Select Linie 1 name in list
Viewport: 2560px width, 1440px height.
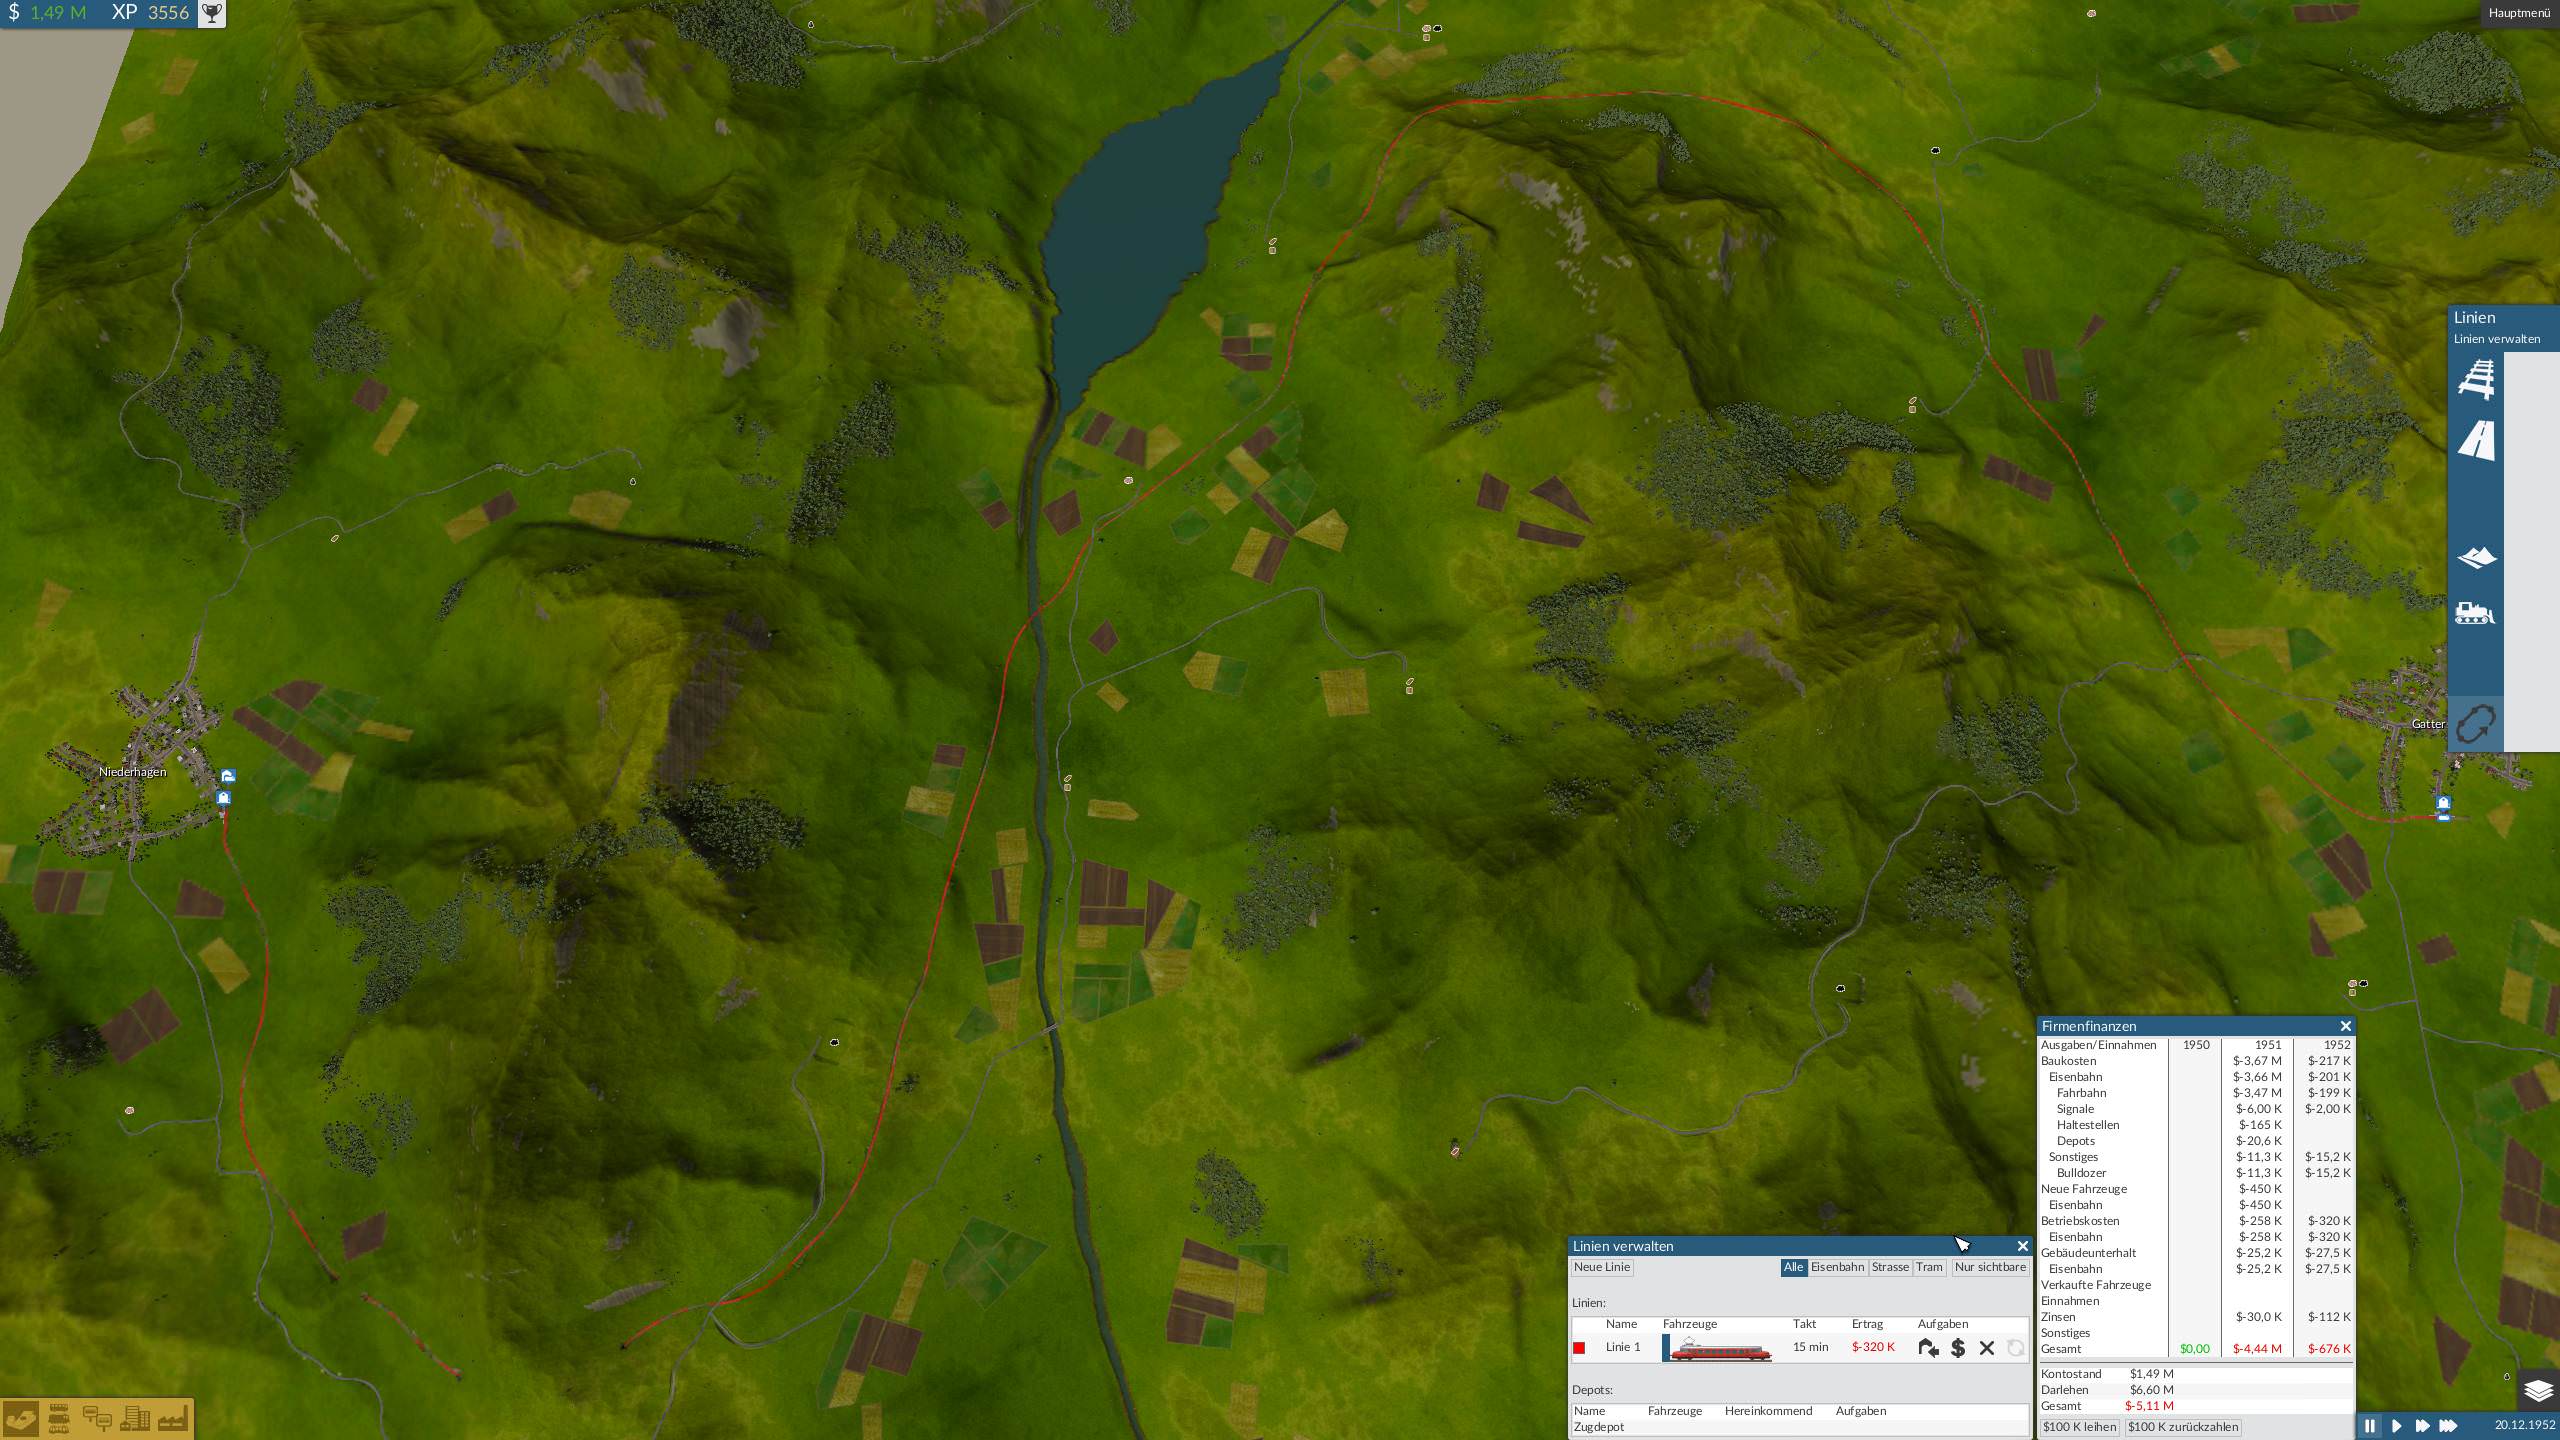pyautogui.click(x=1623, y=1347)
